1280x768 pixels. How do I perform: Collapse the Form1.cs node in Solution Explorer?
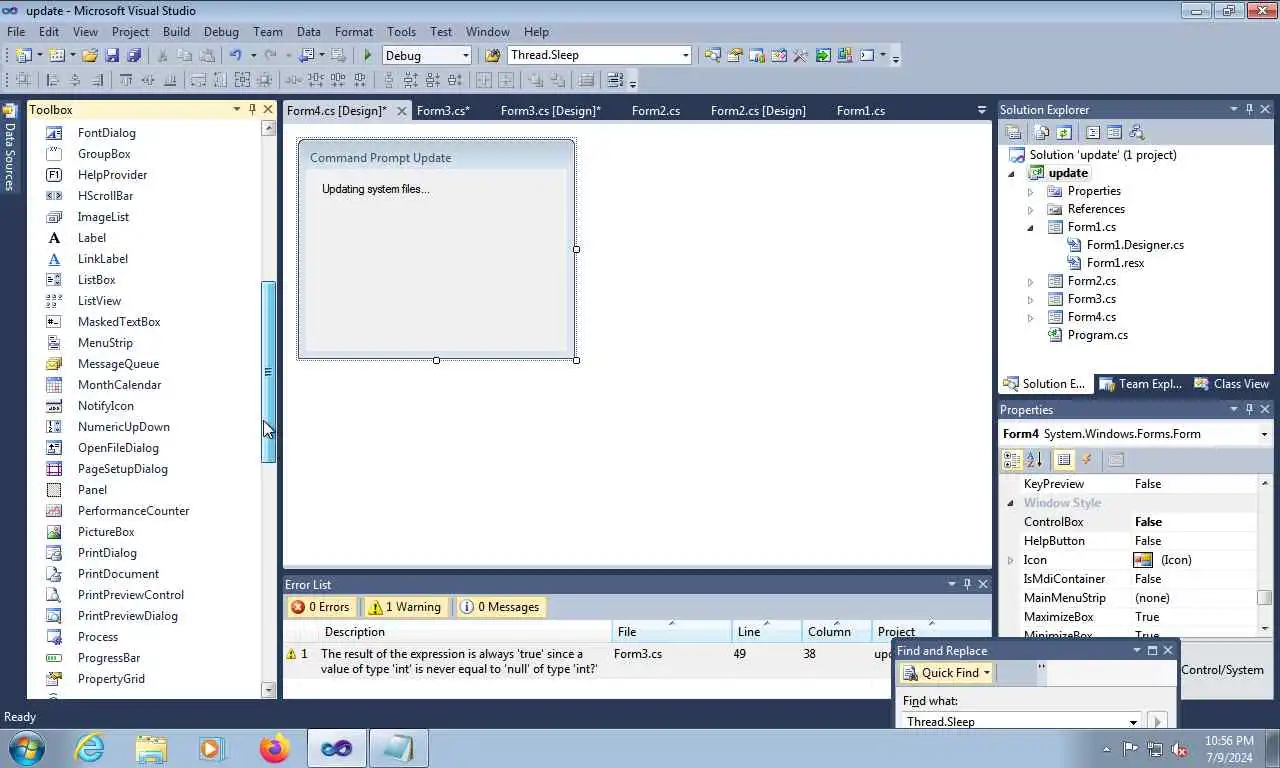(1031, 227)
